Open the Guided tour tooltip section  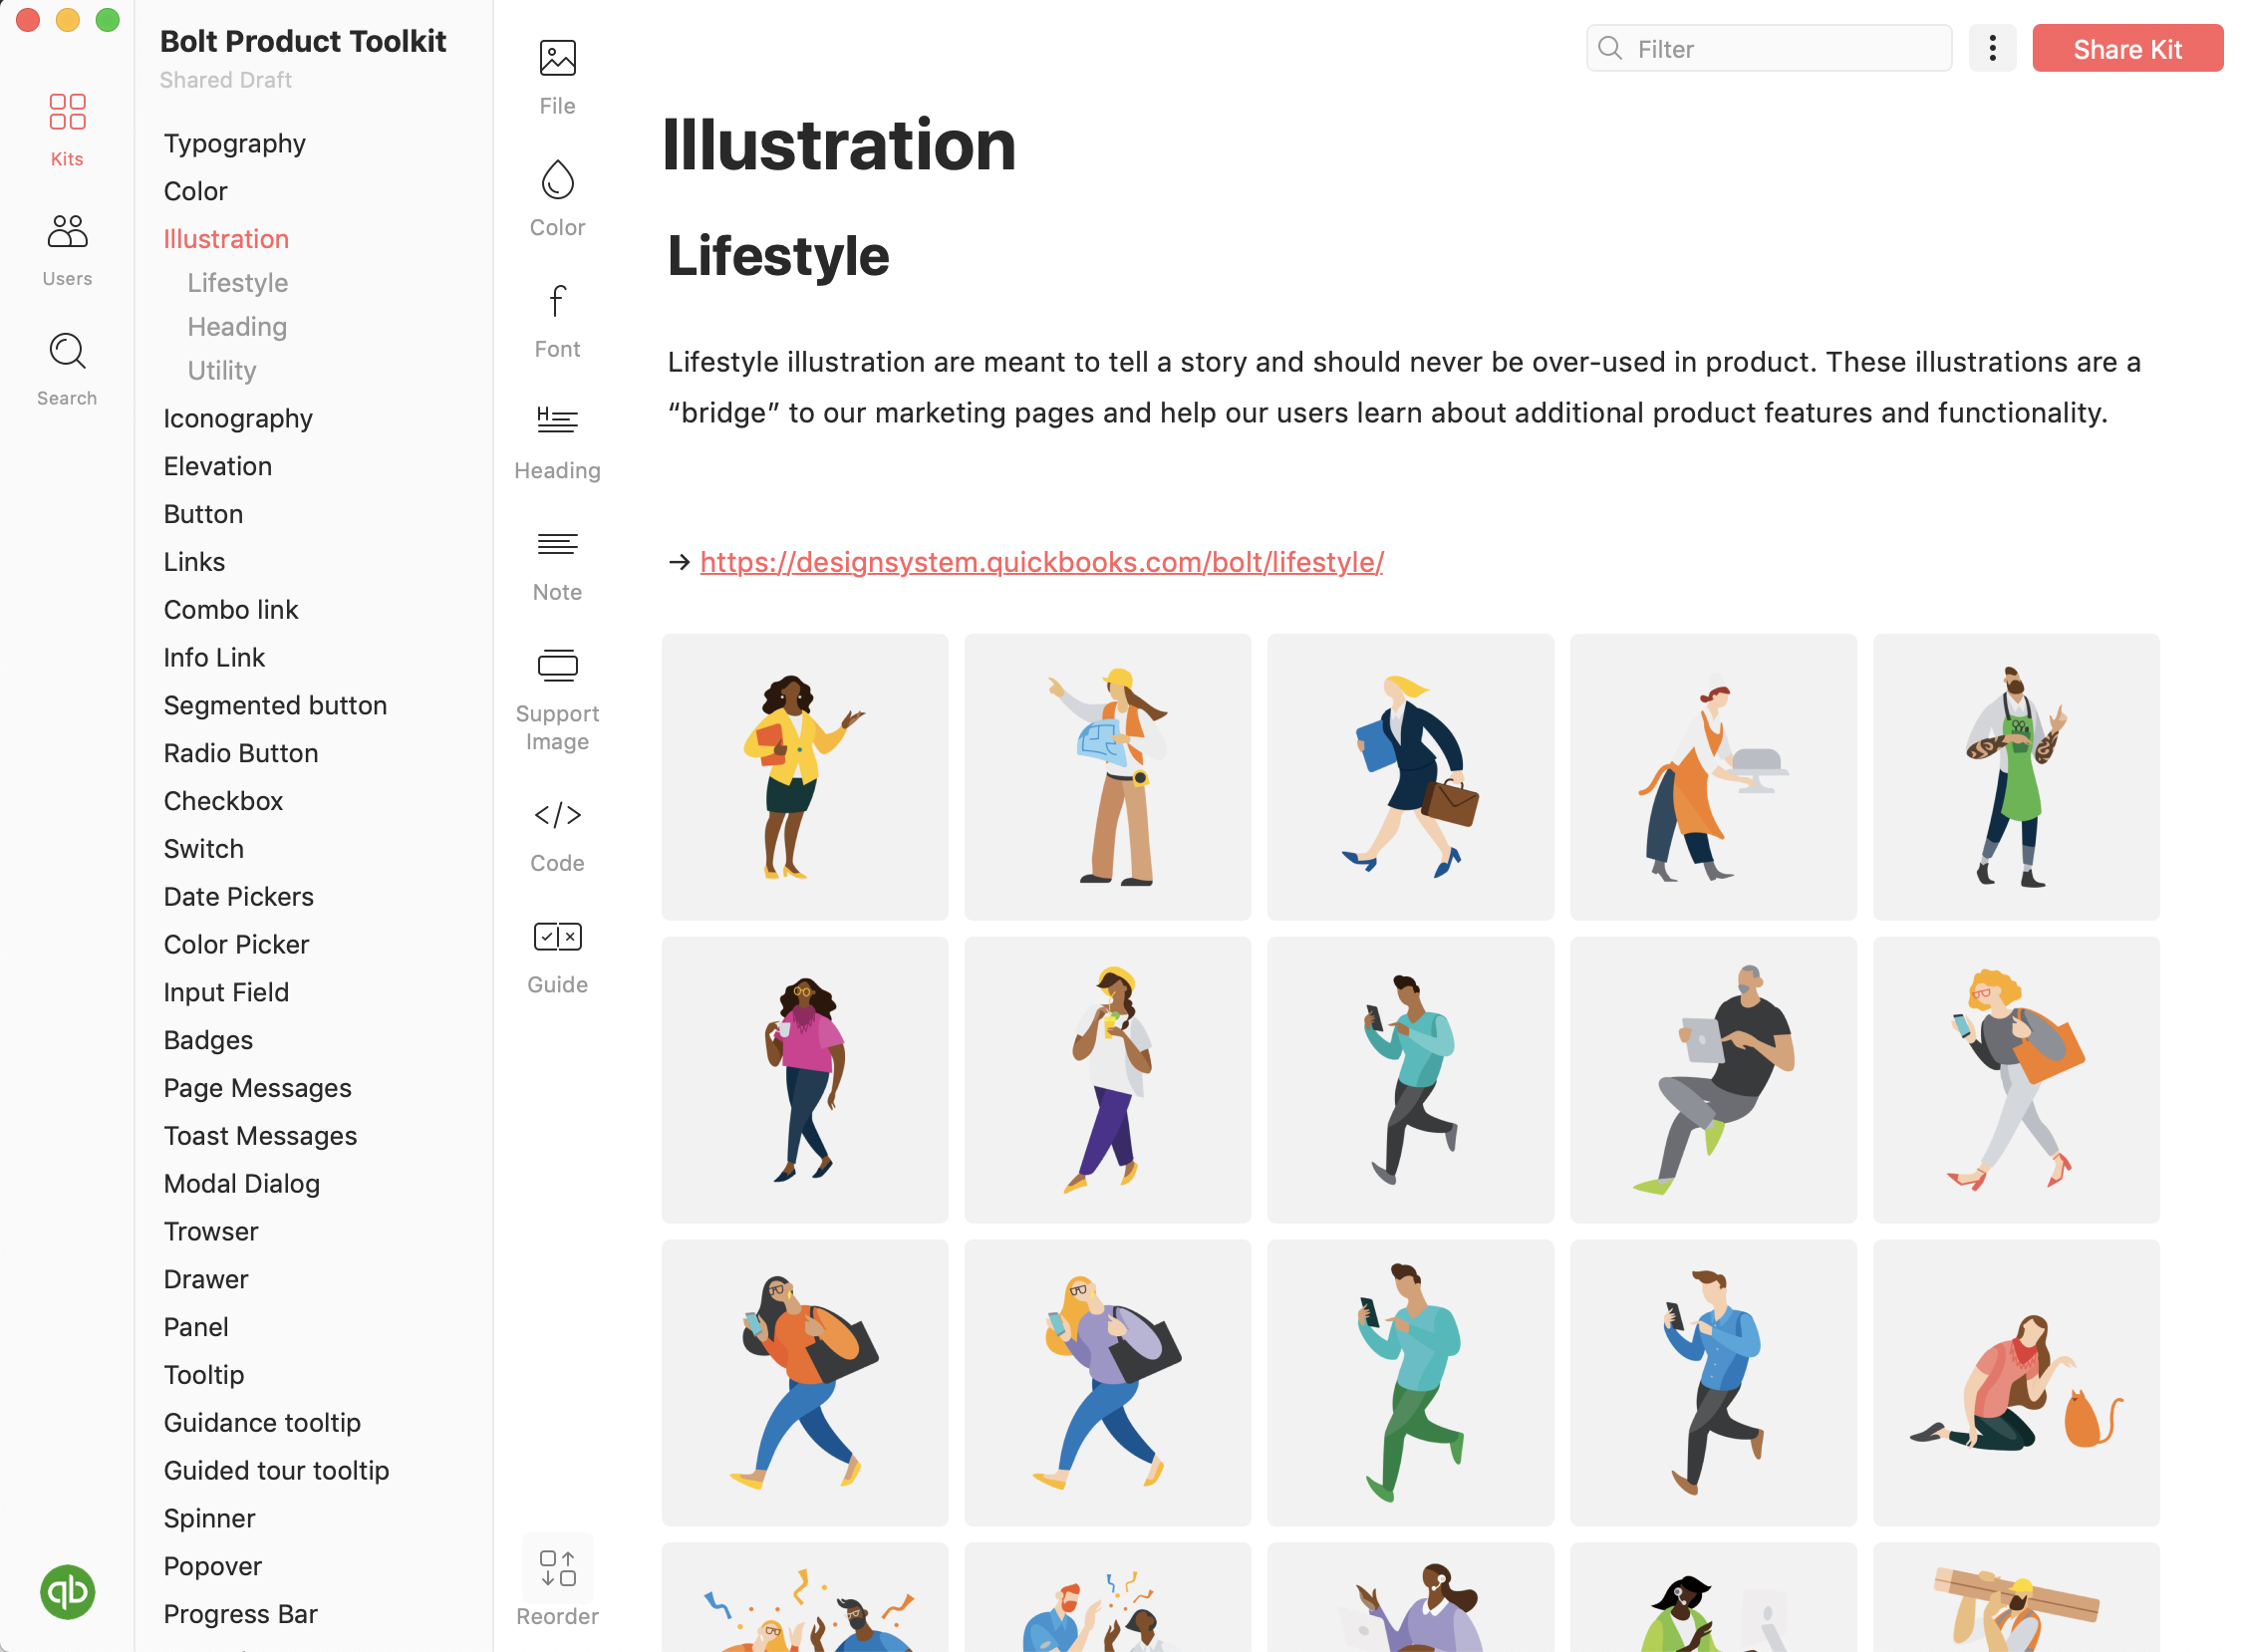pos(276,1471)
